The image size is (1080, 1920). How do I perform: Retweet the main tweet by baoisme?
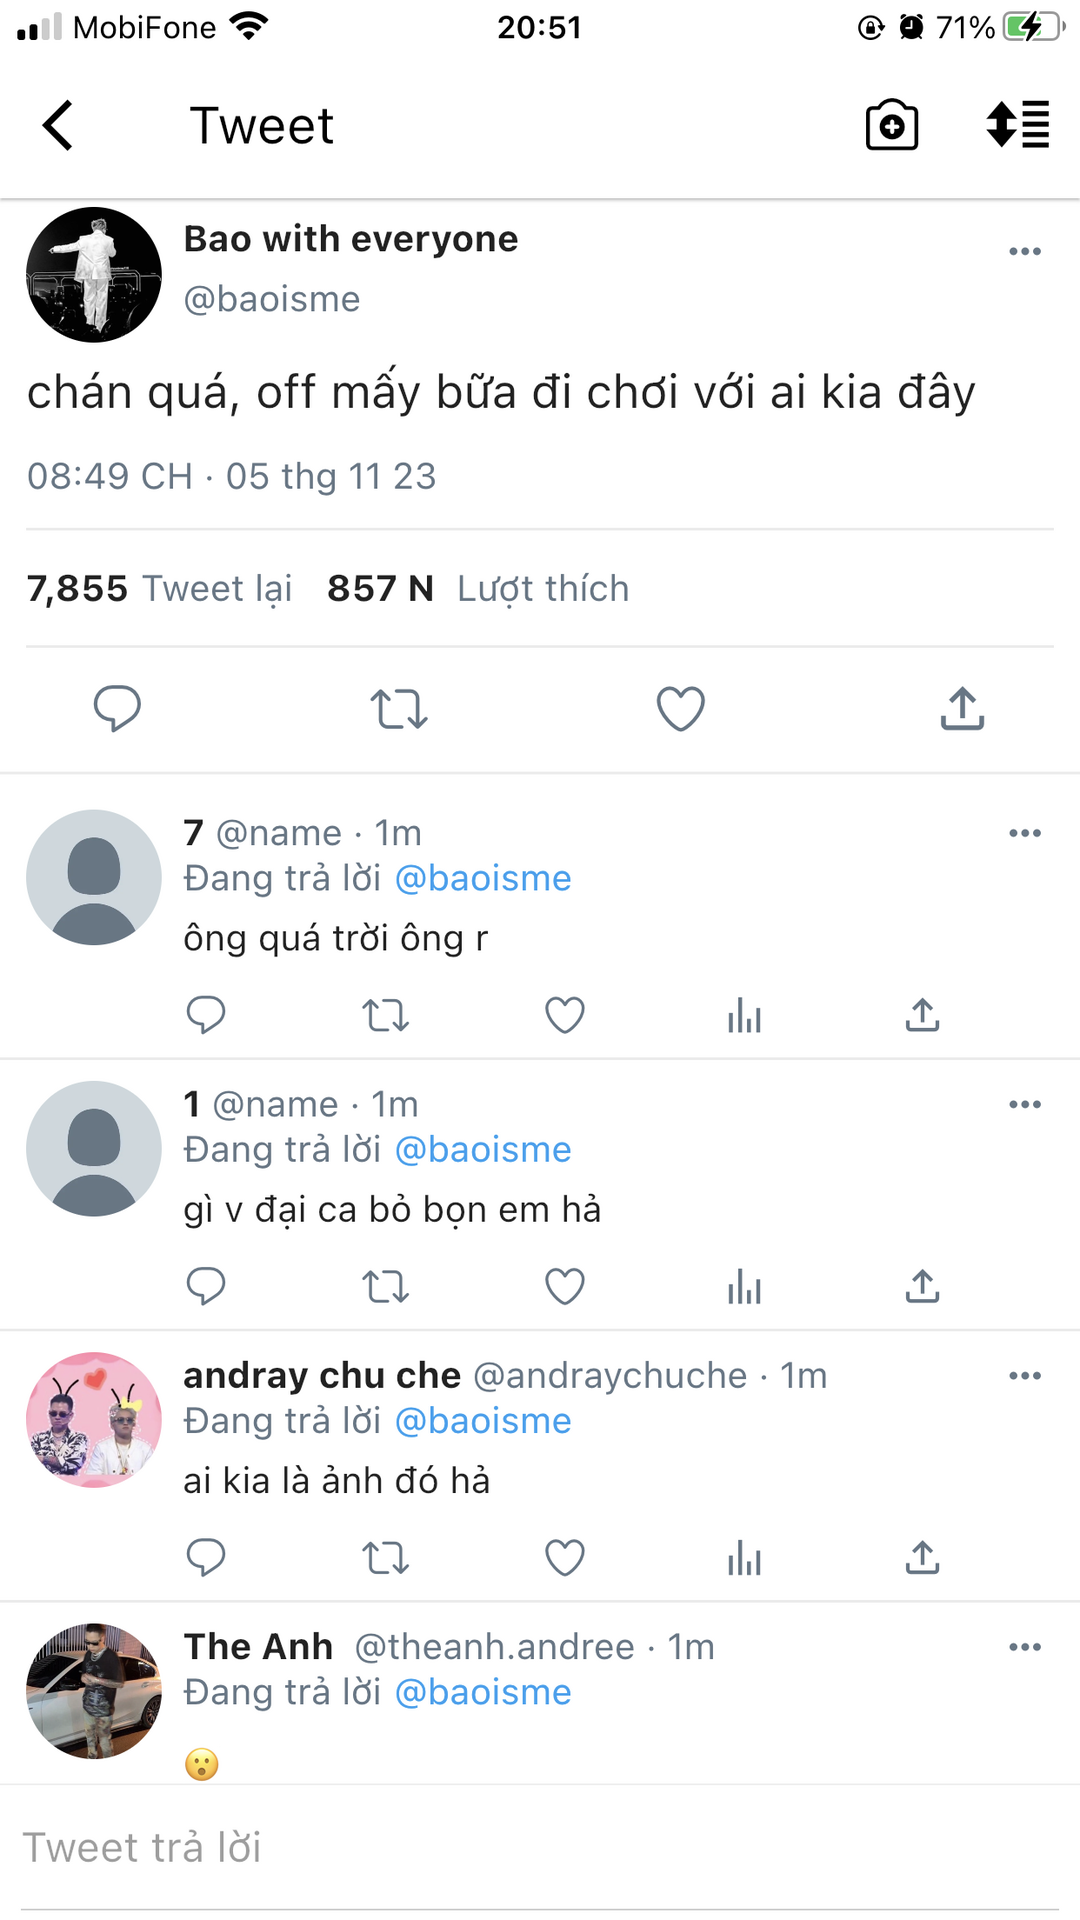click(399, 709)
